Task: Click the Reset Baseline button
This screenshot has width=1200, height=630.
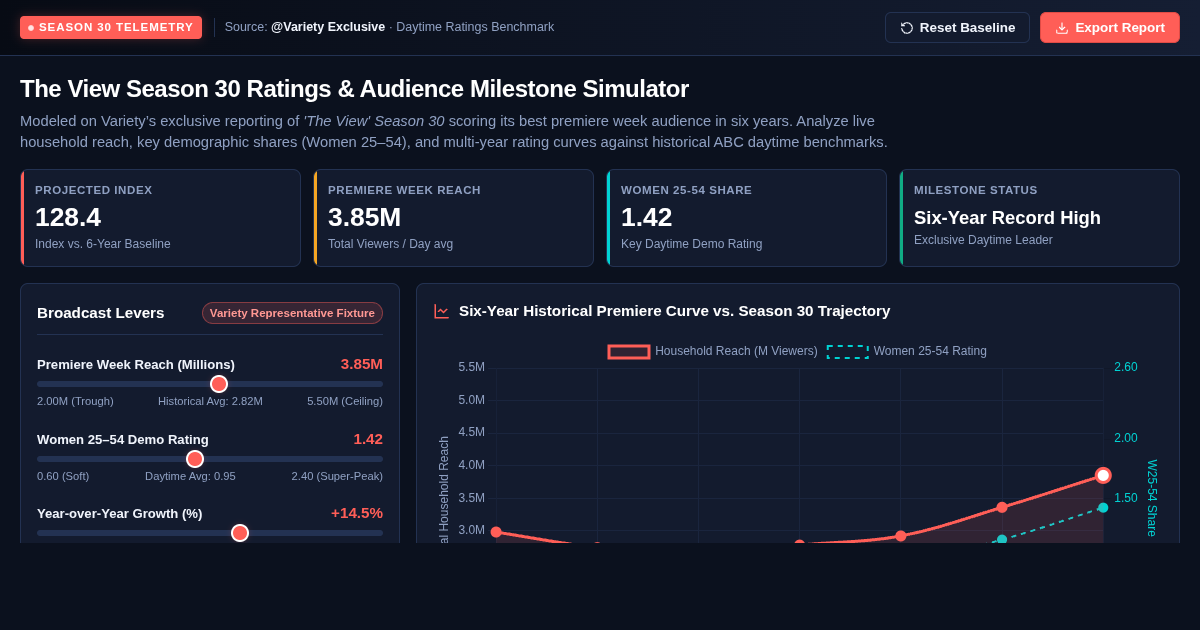Action: click(x=957, y=27)
